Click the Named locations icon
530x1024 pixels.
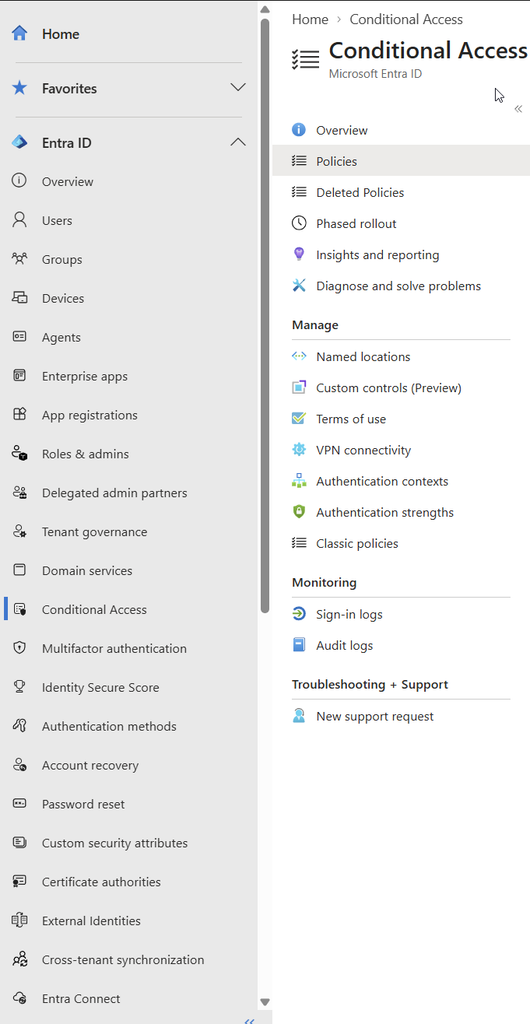[299, 357]
